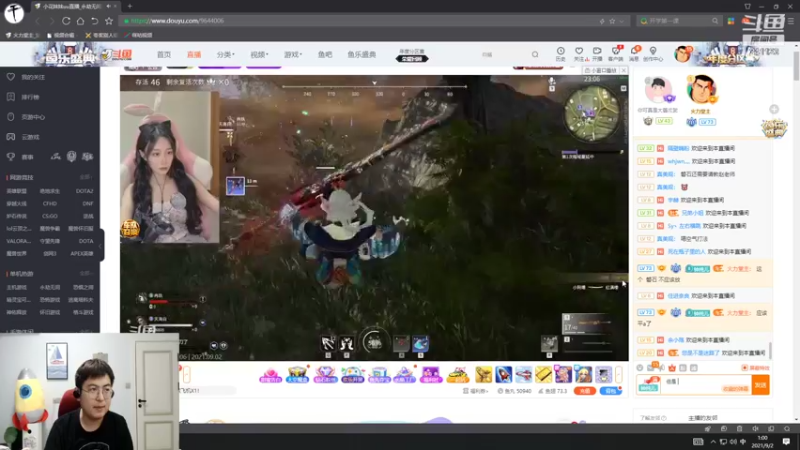The image size is (800, 450).
Task: Click the favorites star beside the home icon
Action: [109, 21]
